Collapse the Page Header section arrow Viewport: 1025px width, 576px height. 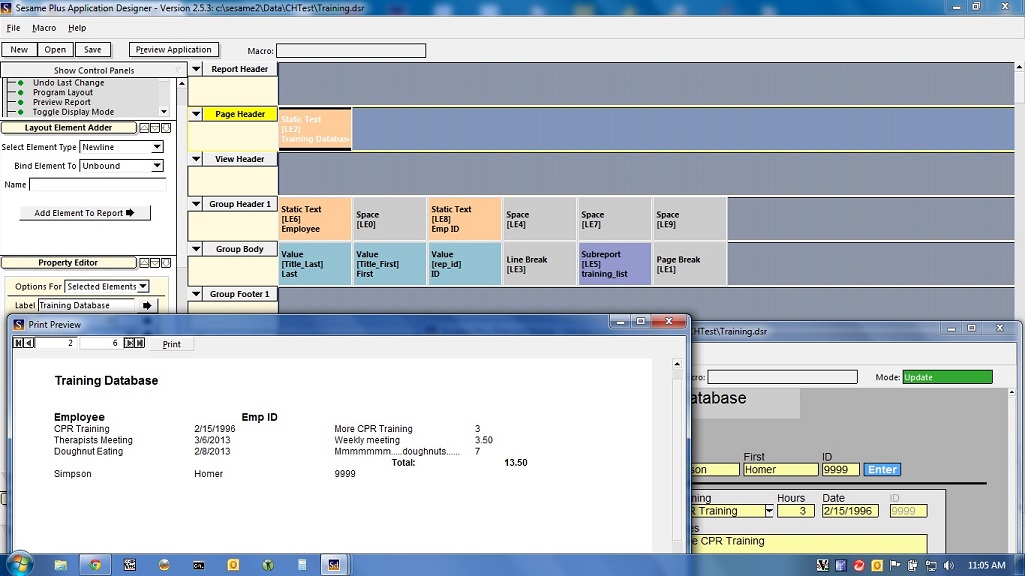click(x=195, y=114)
